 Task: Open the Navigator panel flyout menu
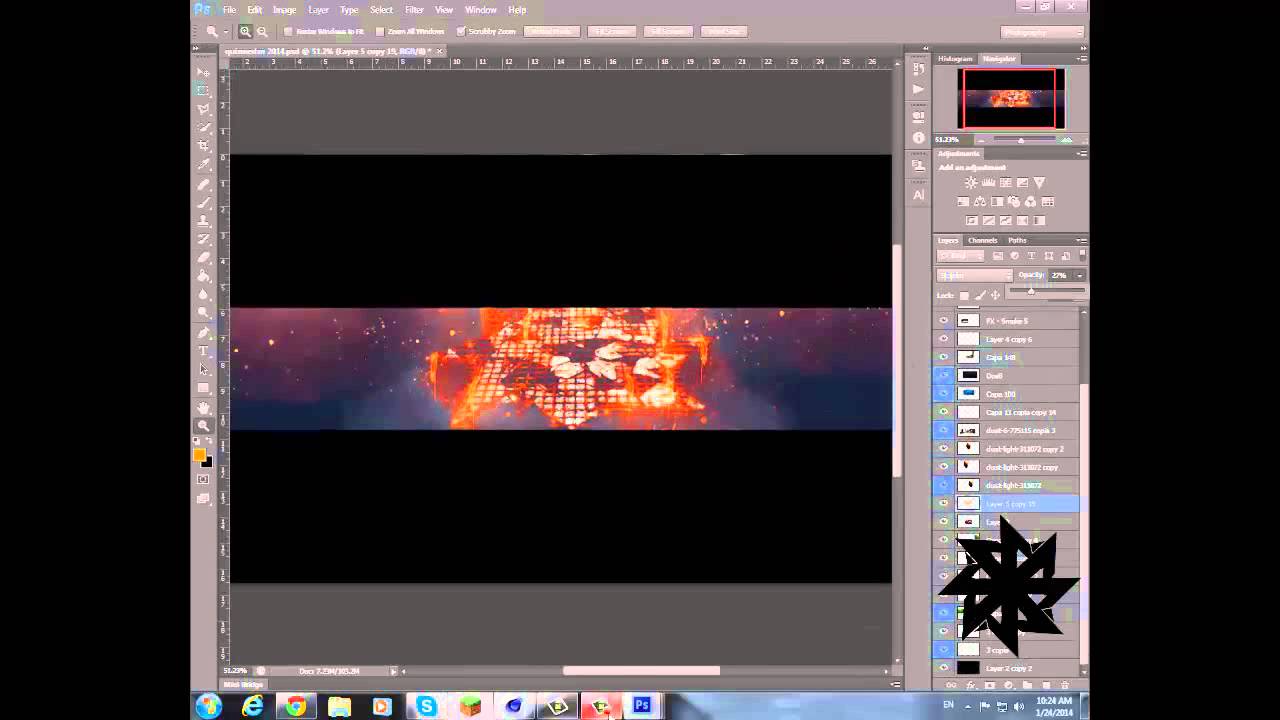point(1081,59)
